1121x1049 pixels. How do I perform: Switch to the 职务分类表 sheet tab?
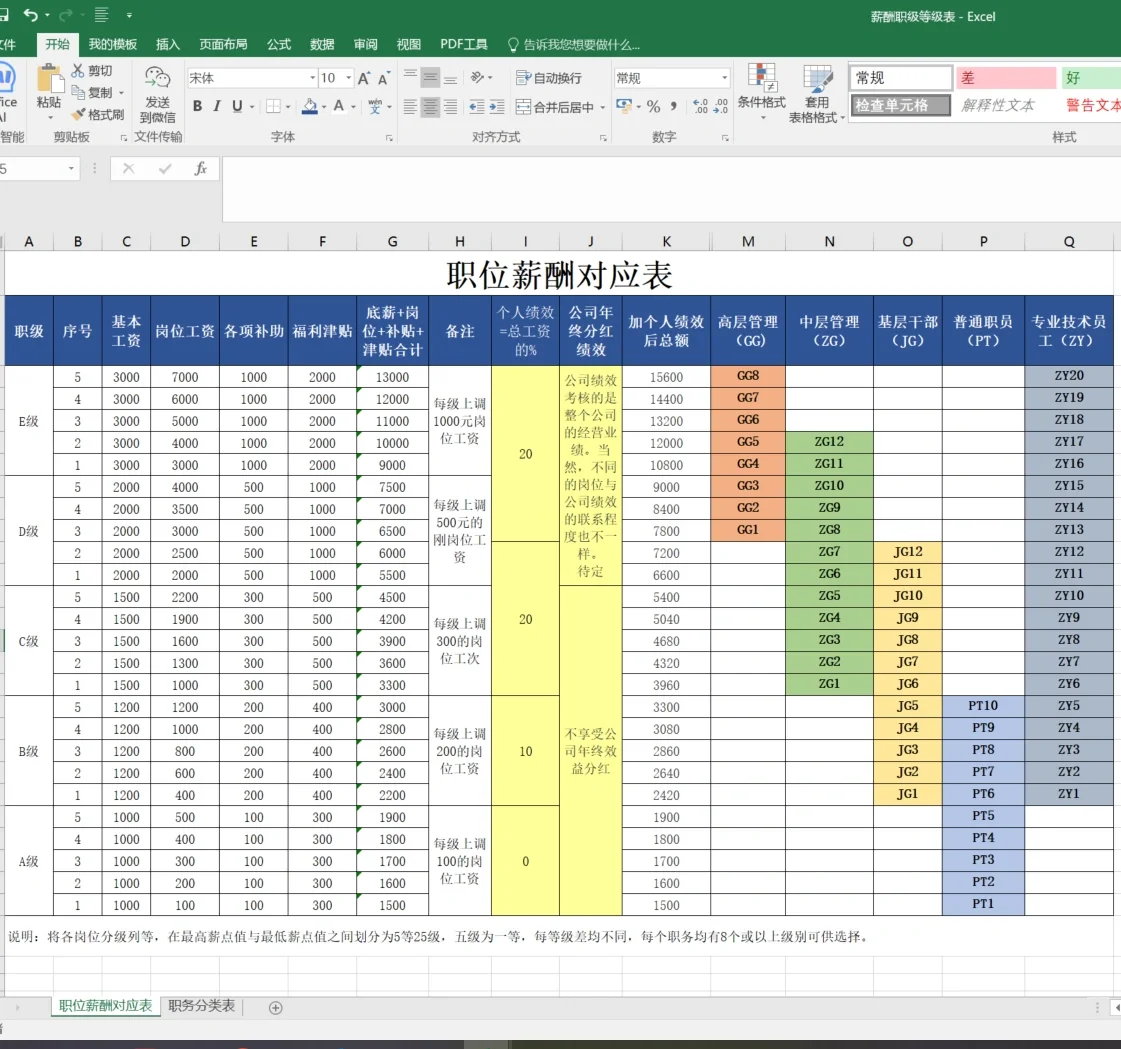202,1006
